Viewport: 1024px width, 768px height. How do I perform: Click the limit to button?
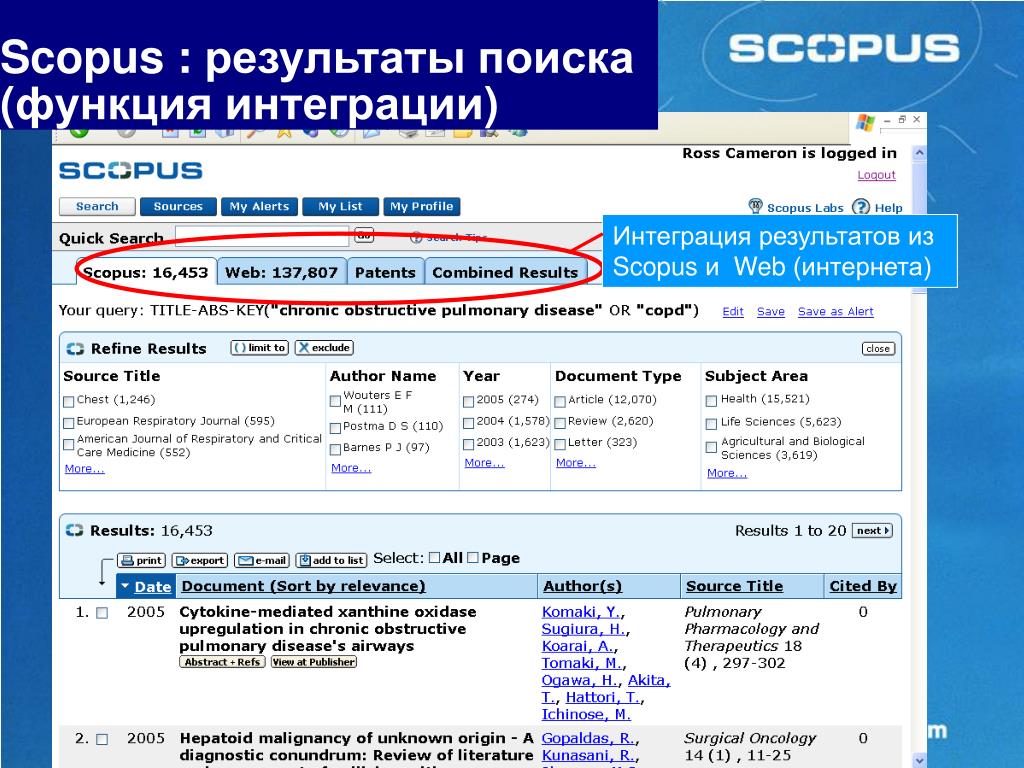[x=259, y=348]
